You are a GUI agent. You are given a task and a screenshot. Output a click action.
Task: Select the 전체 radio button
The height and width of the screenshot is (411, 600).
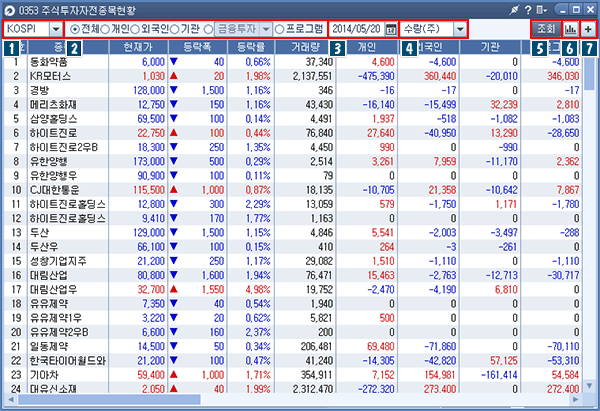[75, 29]
